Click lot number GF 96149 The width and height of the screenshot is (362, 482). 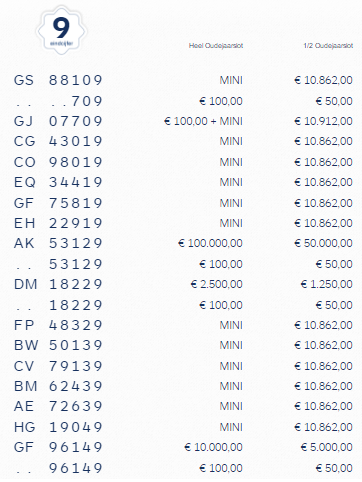(58, 447)
